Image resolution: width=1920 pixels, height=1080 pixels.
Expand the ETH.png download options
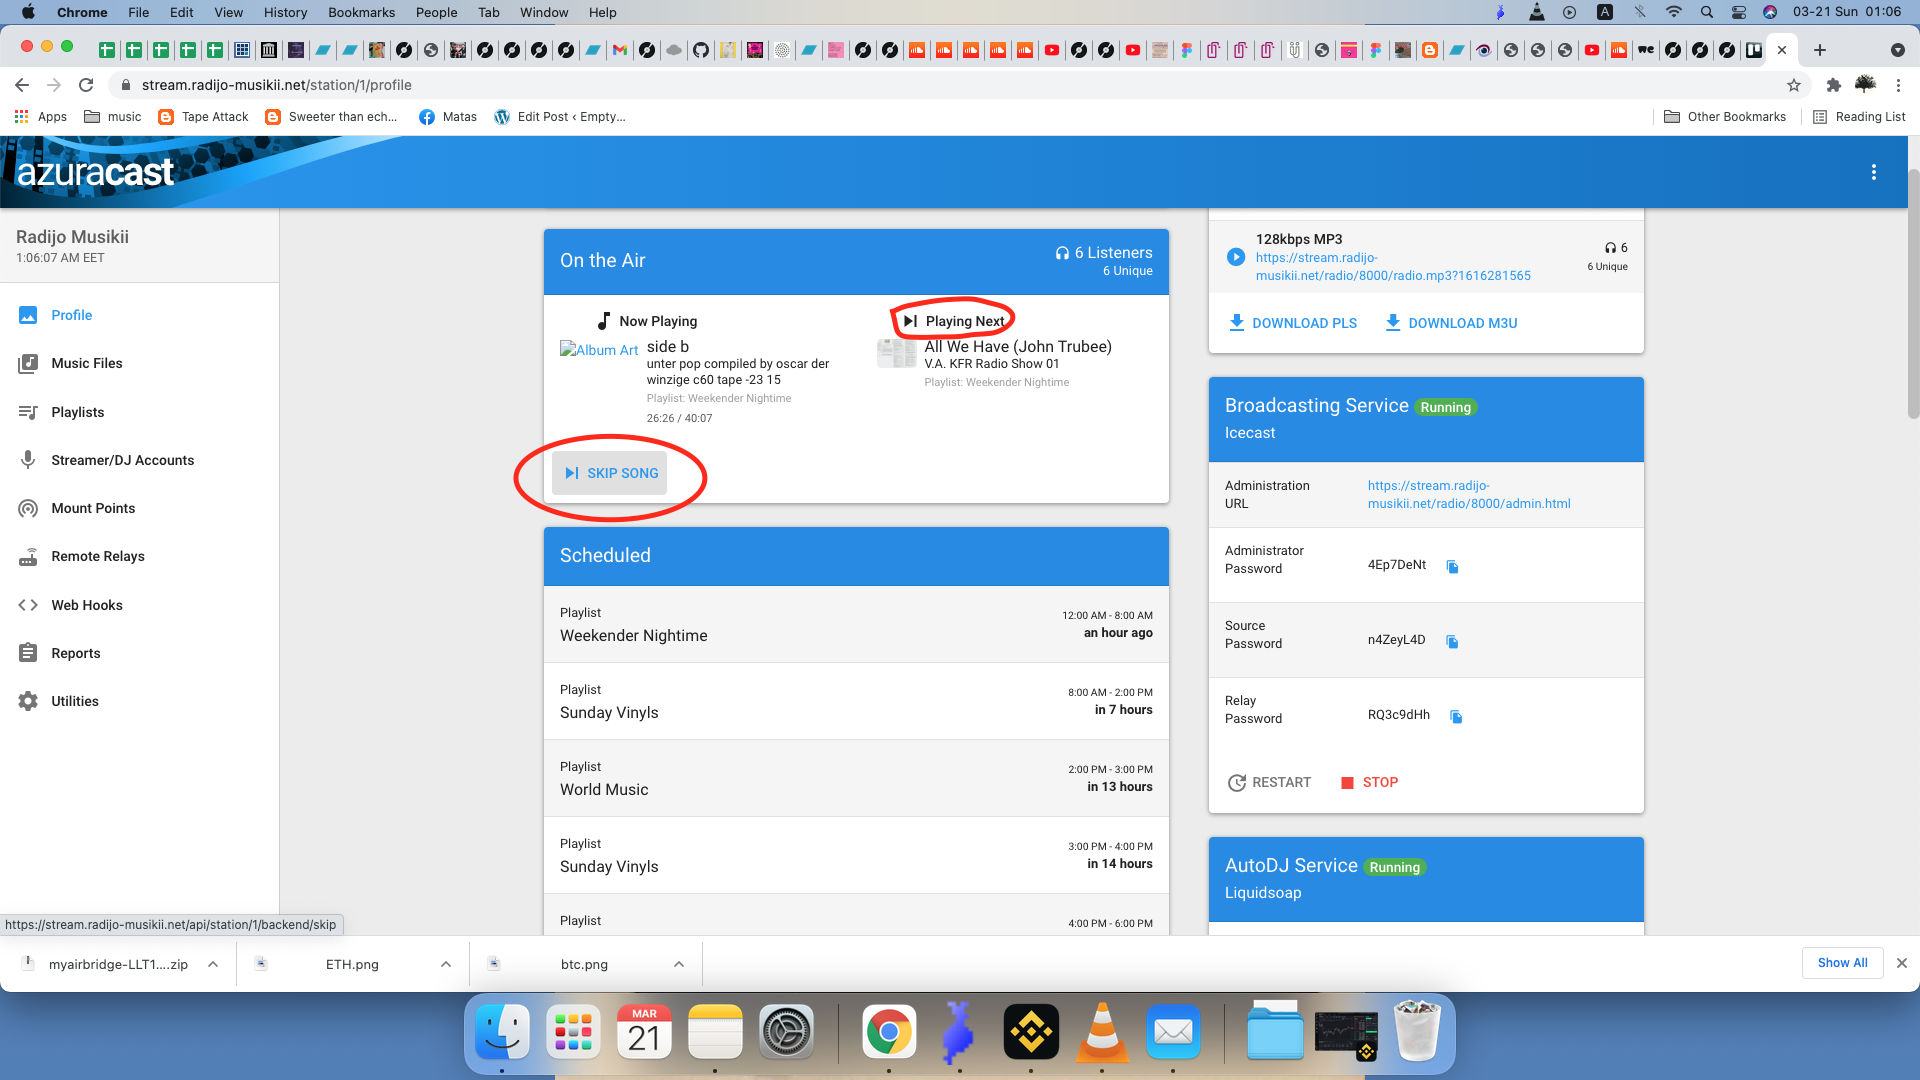tap(446, 964)
